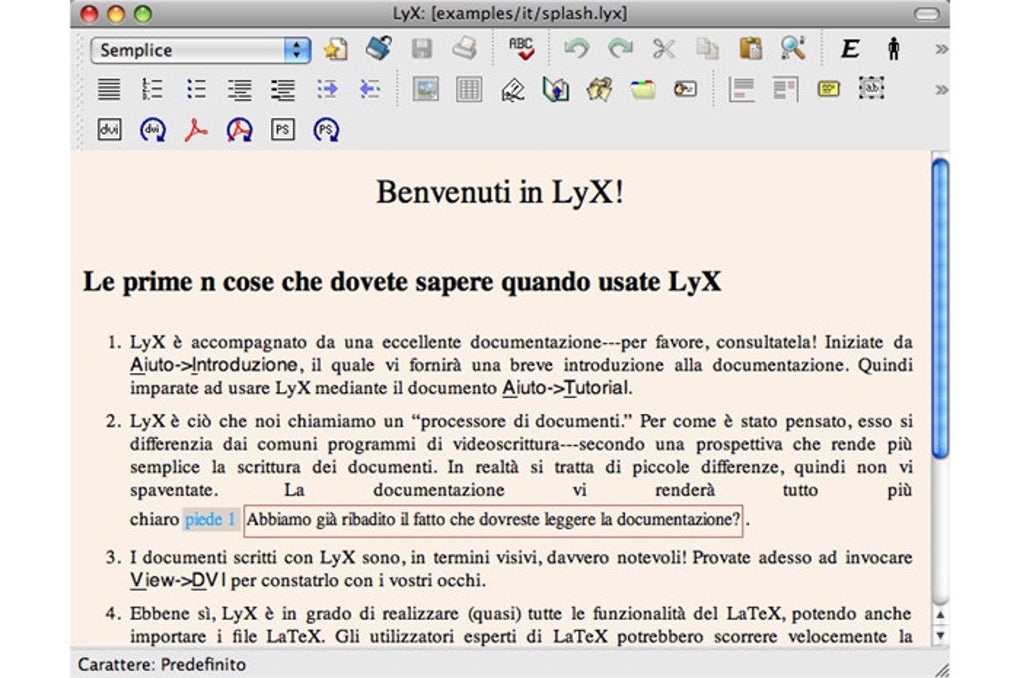Click the window resize grip corner
The width and height of the screenshot is (1020, 678).
[941, 669]
